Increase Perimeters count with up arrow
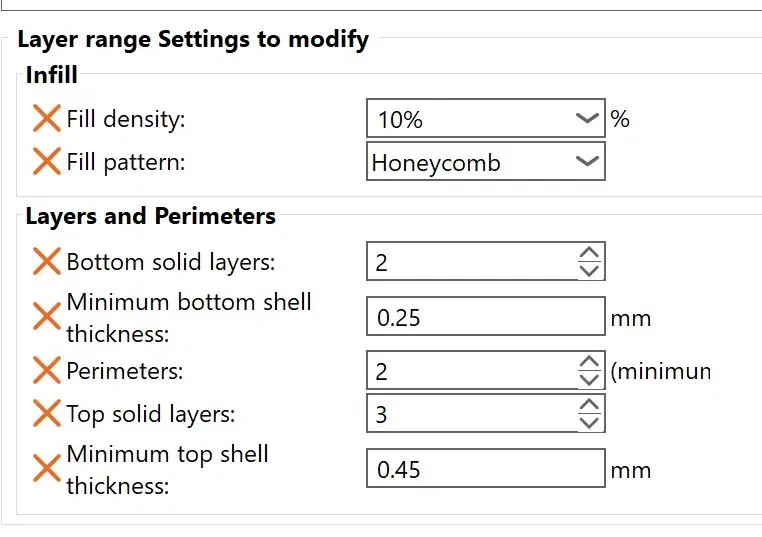 590,363
